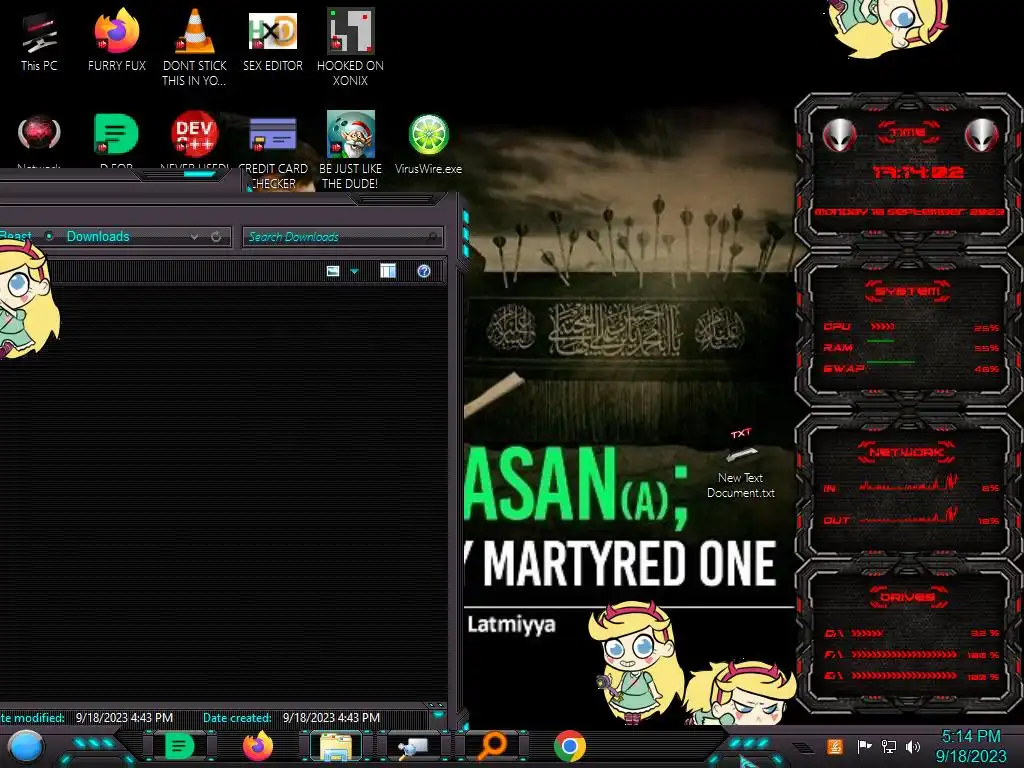Open the breadcrumb arrow before Downloads
This screenshot has width=1024, height=768.
pos(49,236)
